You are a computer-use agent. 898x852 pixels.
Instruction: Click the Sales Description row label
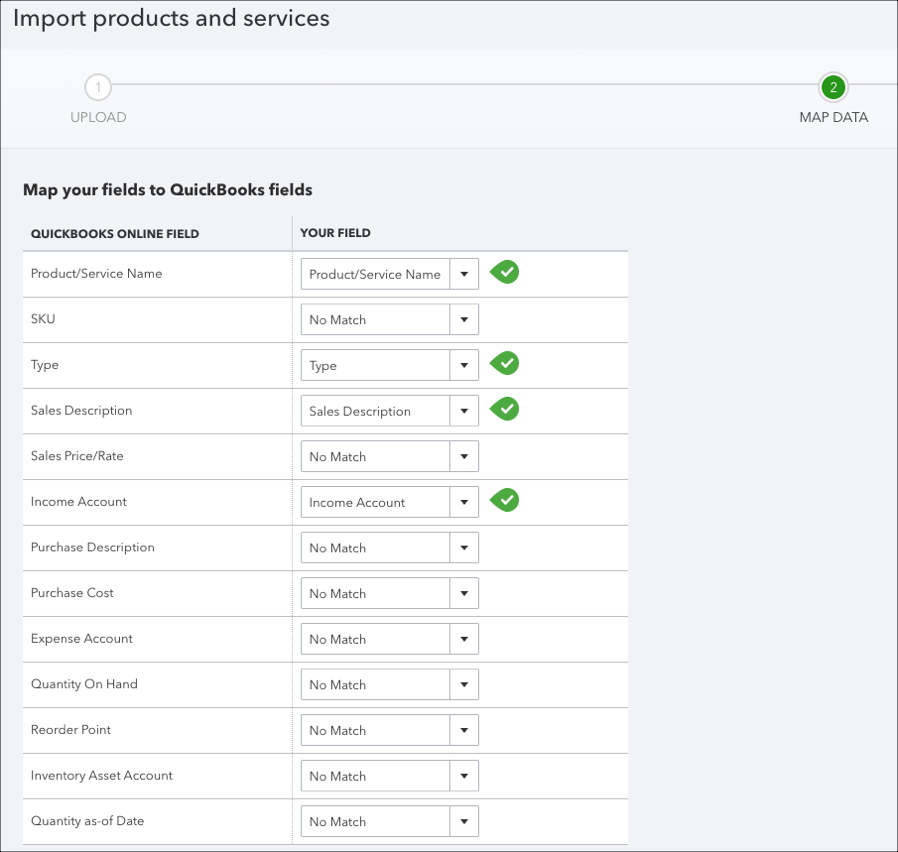pos(81,411)
